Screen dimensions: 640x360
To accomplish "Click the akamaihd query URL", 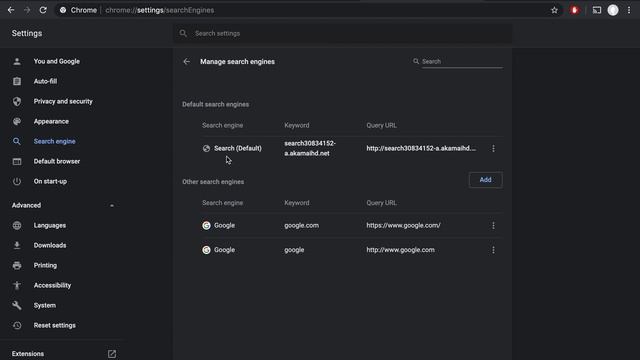I will tap(421, 149).
